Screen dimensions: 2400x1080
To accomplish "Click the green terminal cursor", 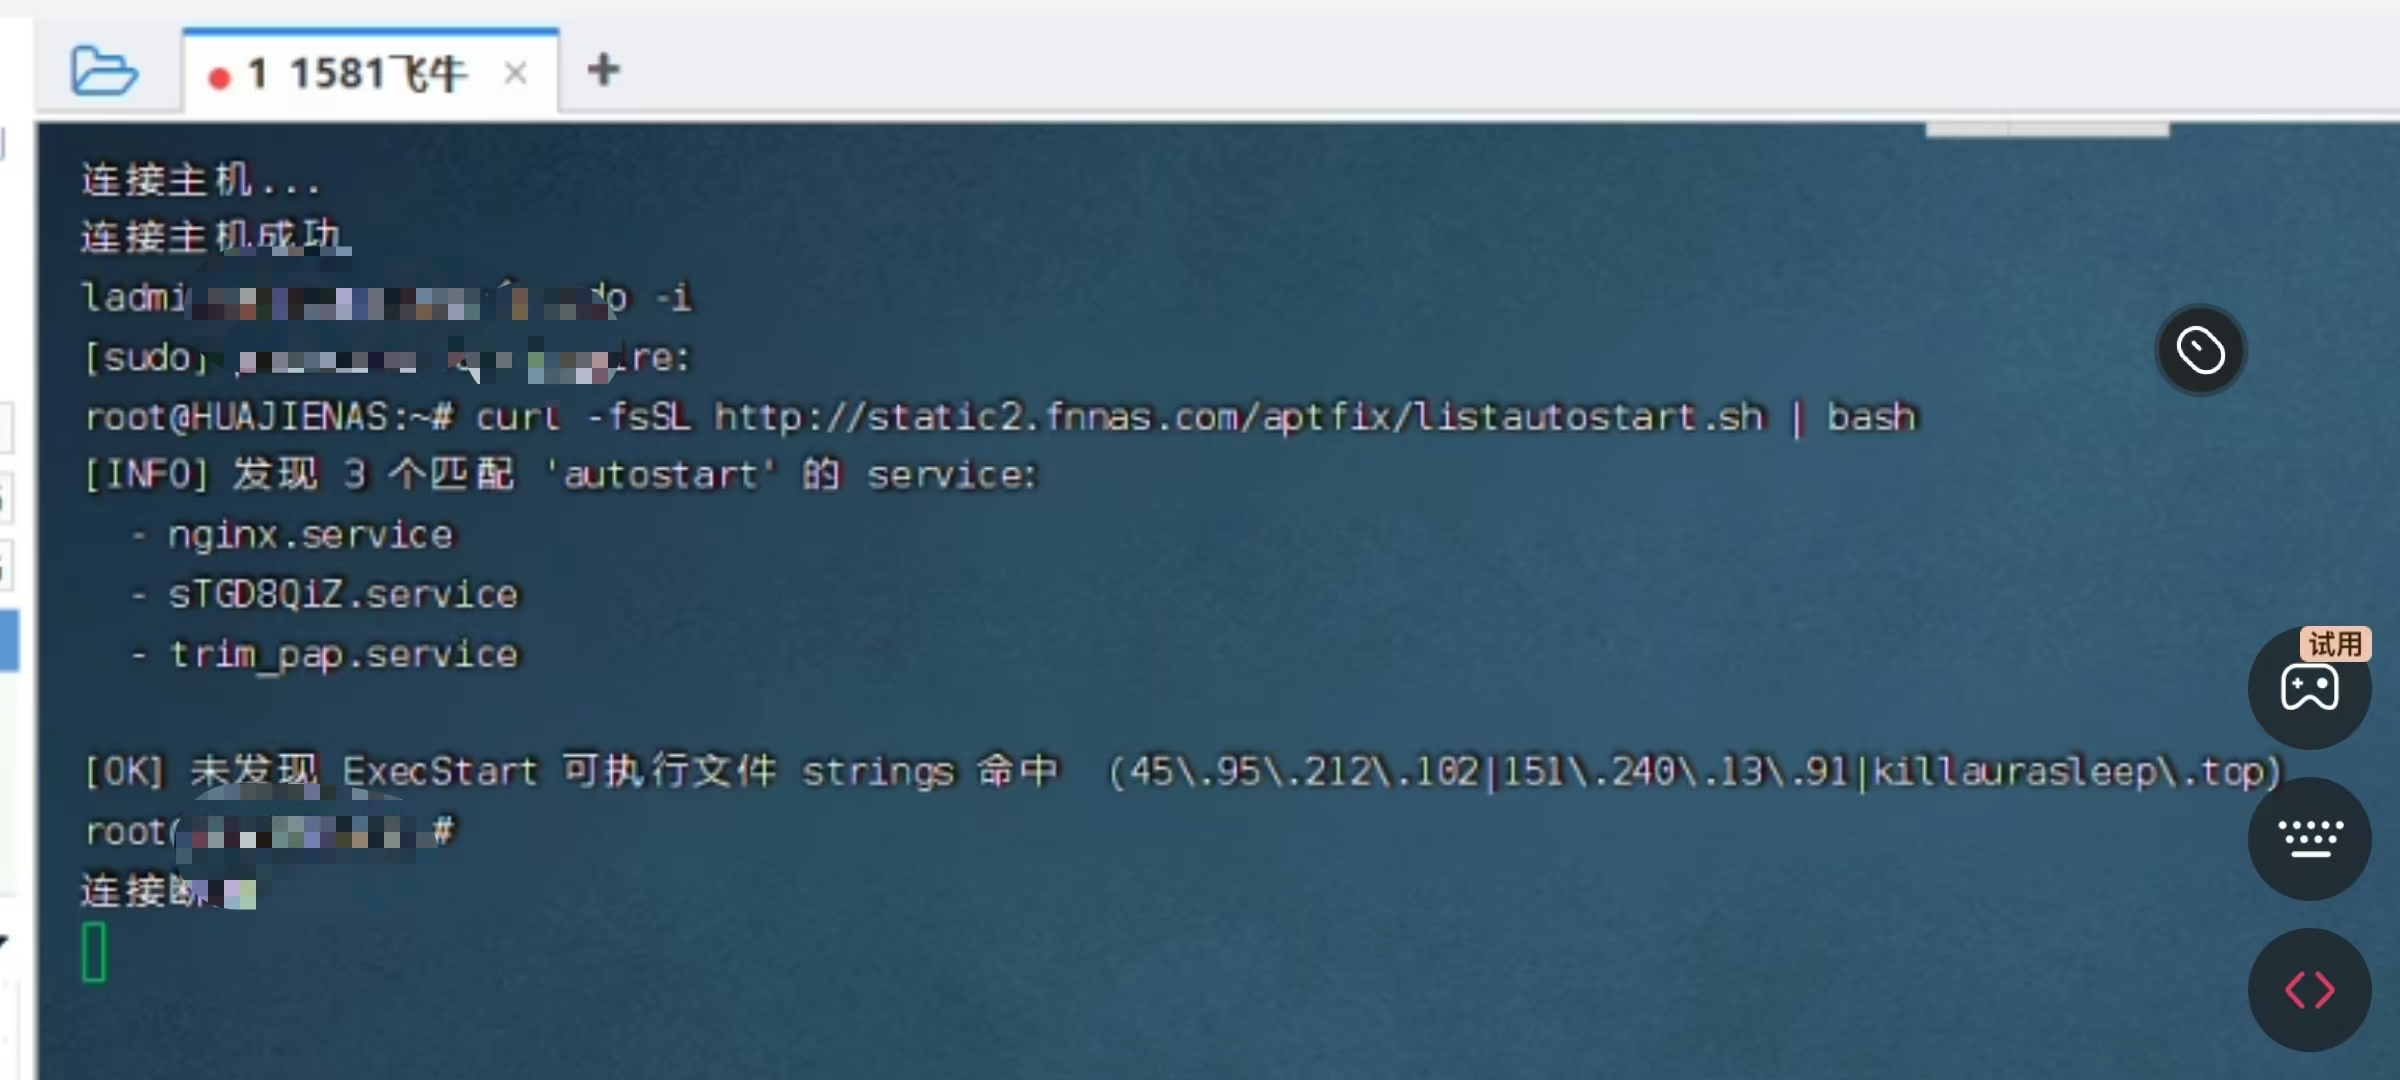I will click(x=95, y=952).
